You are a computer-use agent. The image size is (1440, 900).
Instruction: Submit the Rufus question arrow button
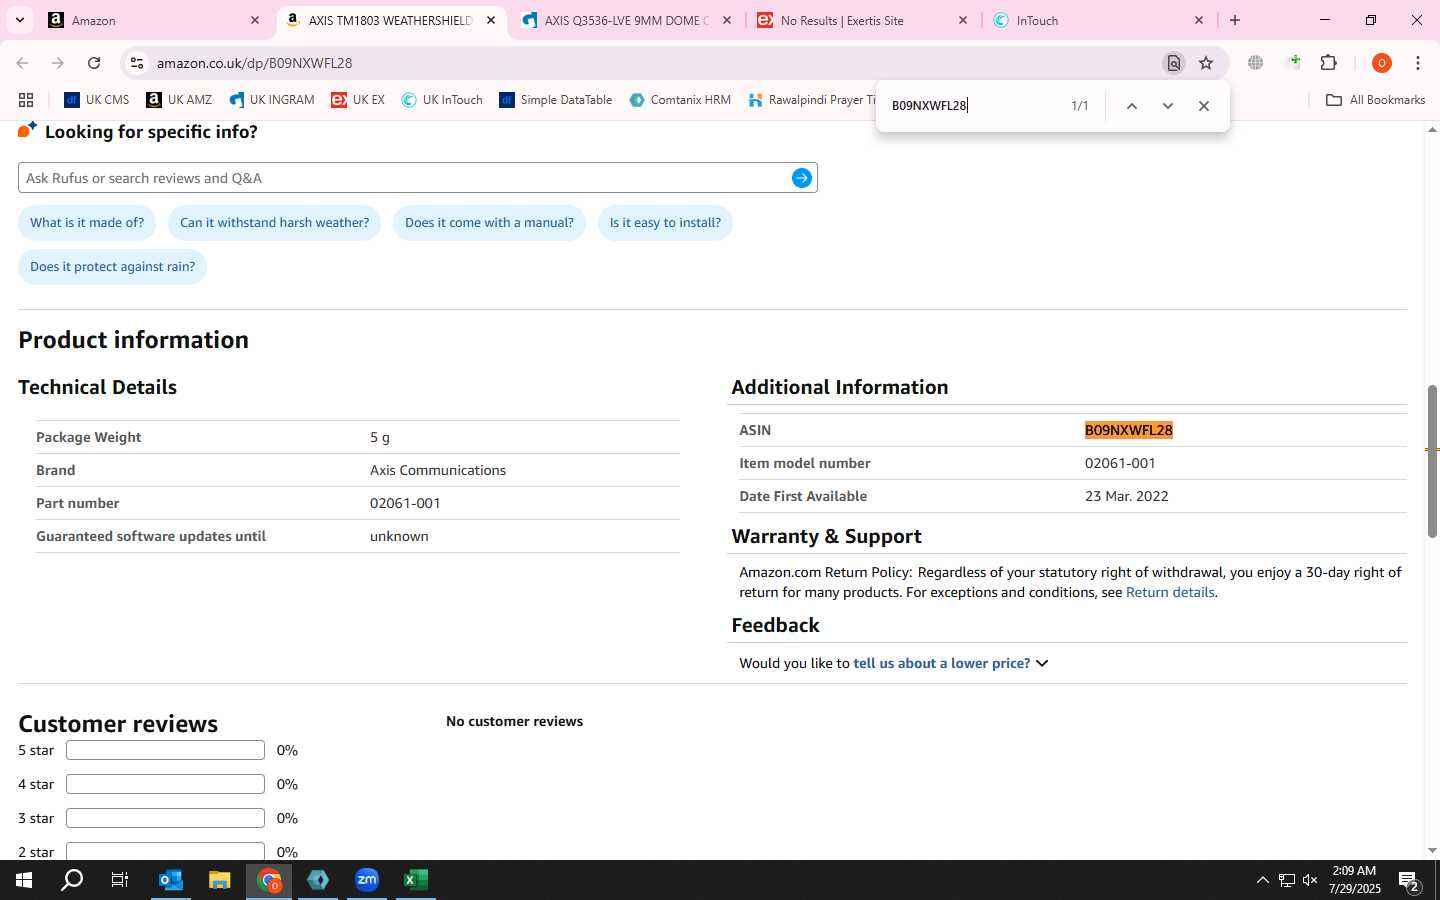pyautogui.click(x=802, y=178)
